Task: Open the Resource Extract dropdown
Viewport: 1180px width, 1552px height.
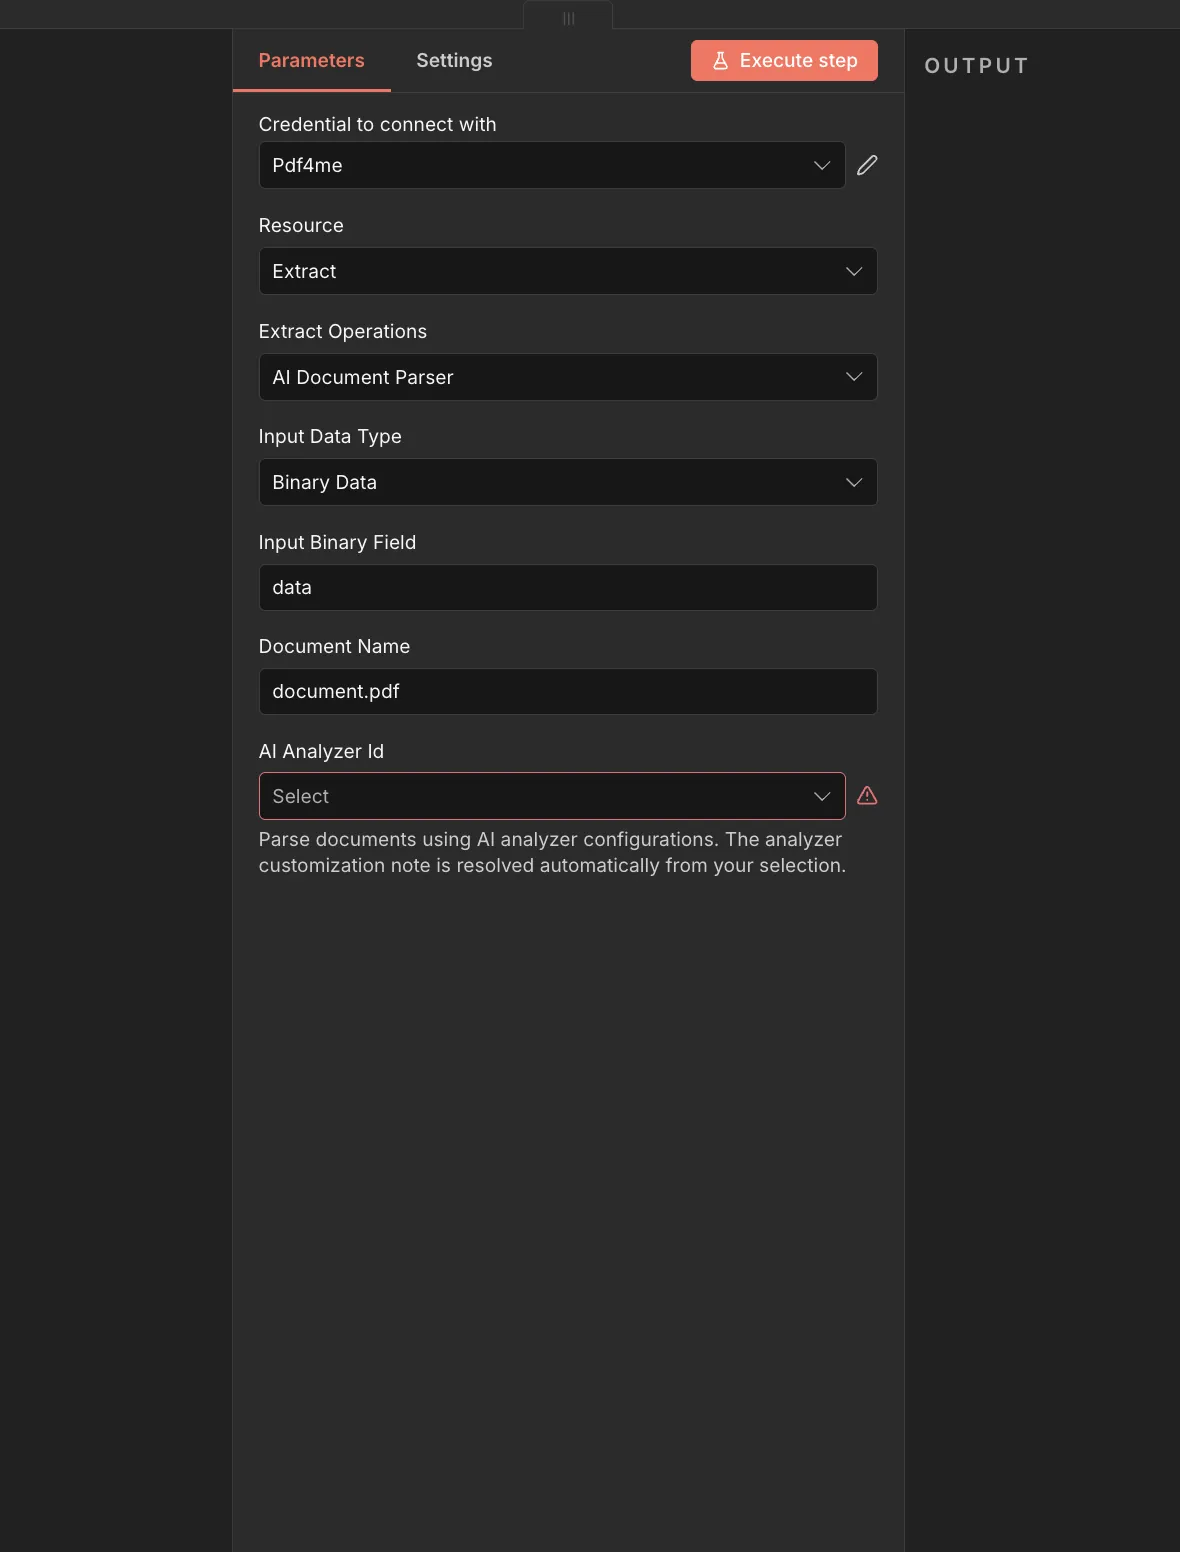Action: click(x=568, y=271)
